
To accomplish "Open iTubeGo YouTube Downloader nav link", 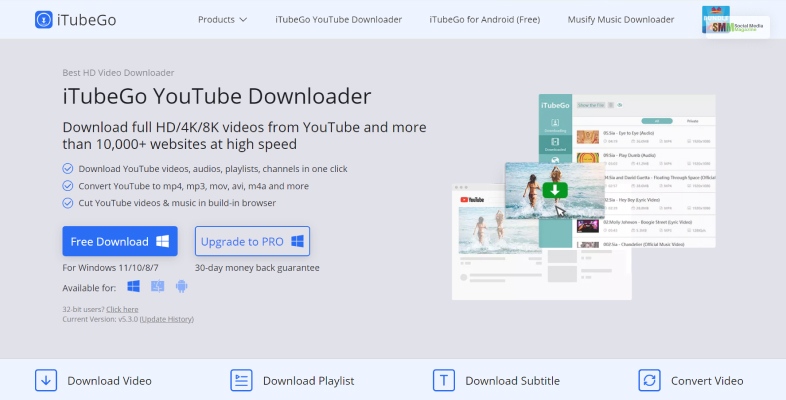I will (x=338, y=20).
